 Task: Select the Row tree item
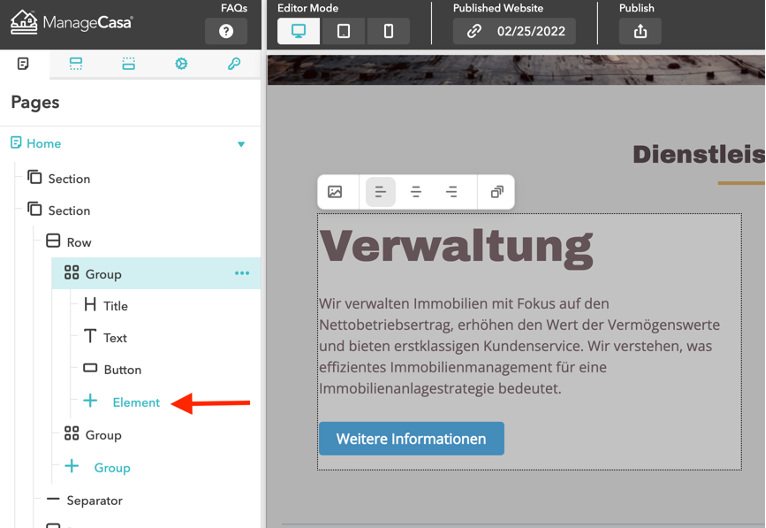[x=79, y=242]
